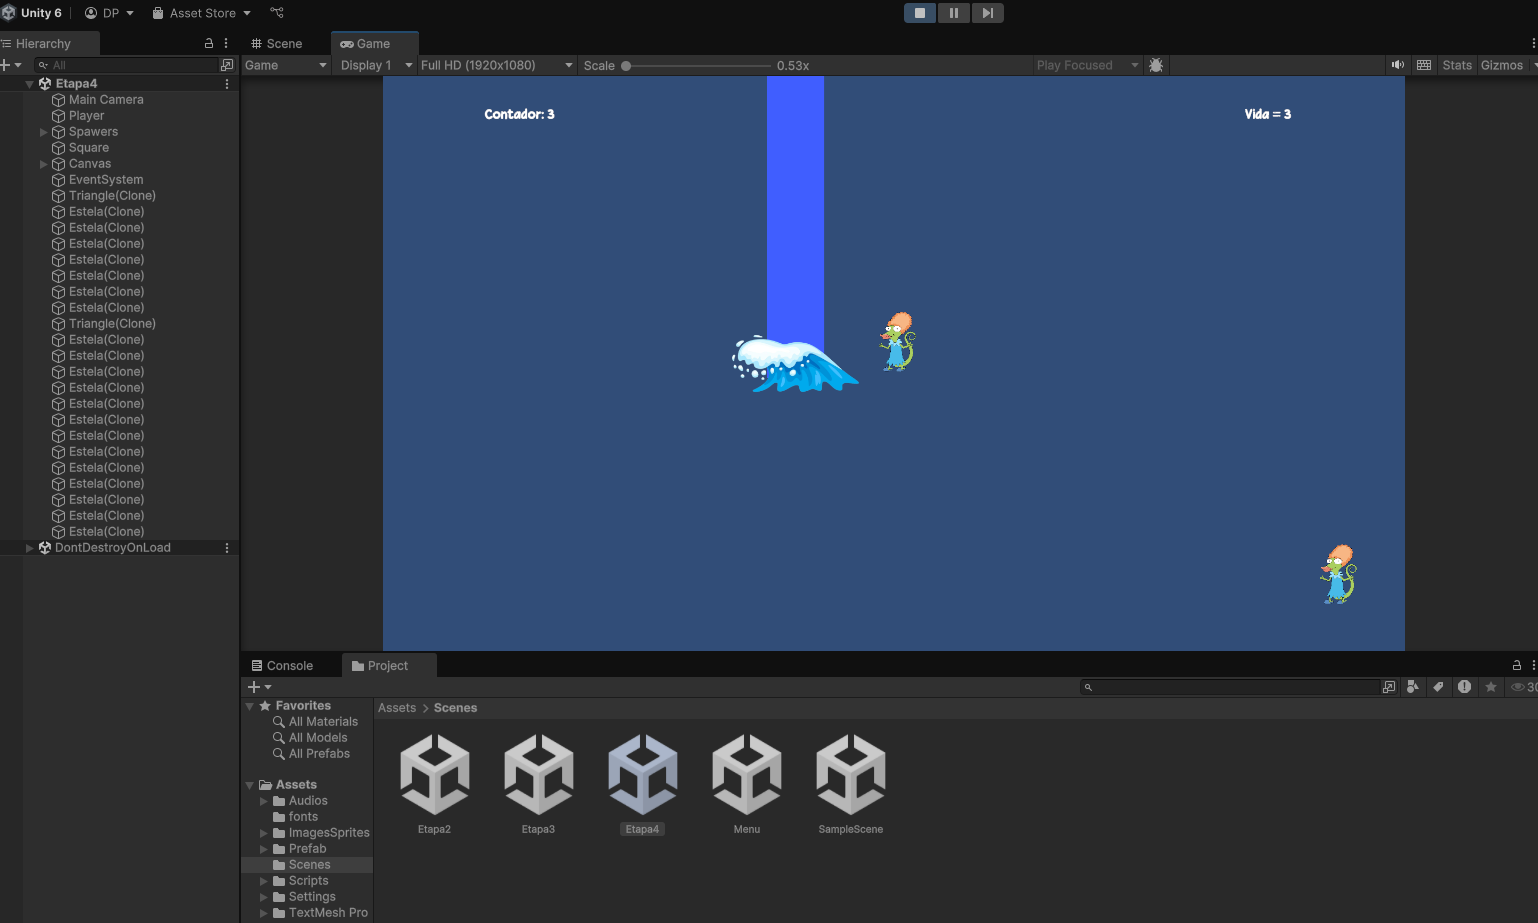The width and height of the screenshot is (1538, 923).
Task: Switch to the Scene tab
Action: coord(277,43)
